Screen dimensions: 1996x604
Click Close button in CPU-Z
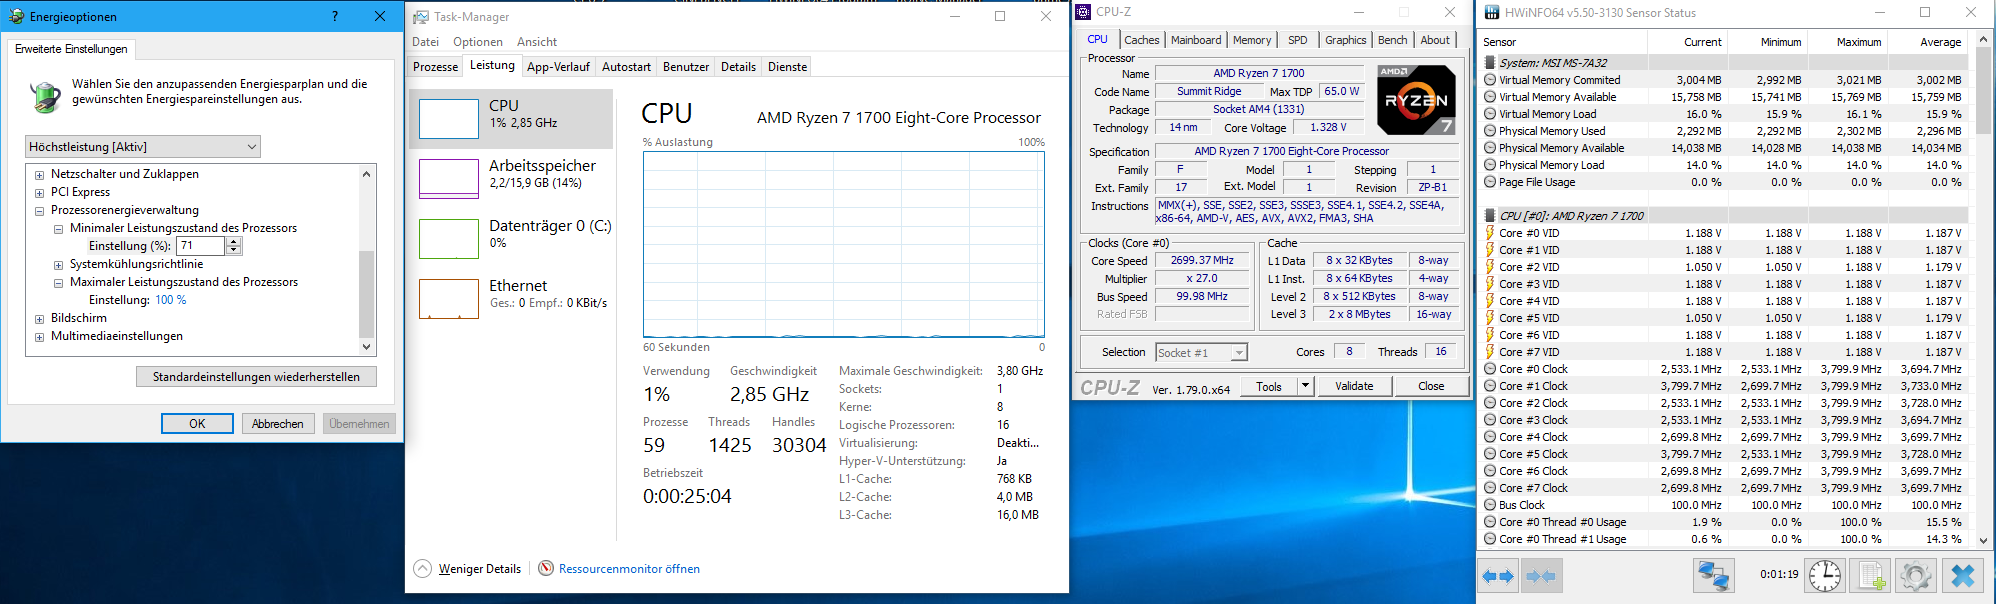1431,386
